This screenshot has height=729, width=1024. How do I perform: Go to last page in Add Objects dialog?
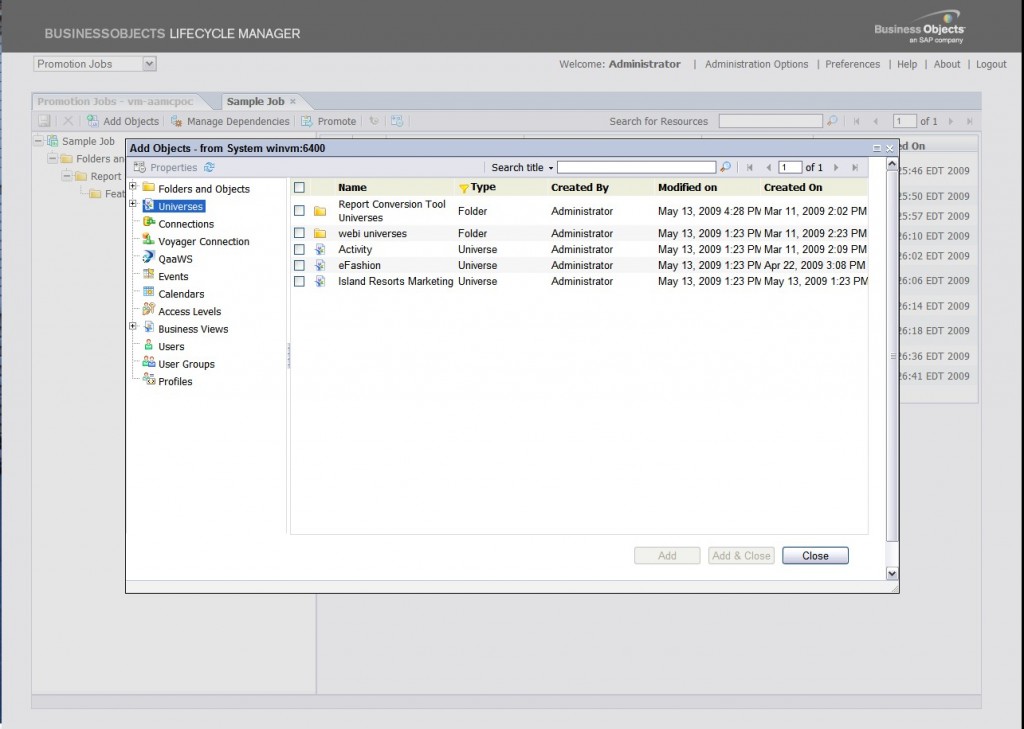point(854,168)
